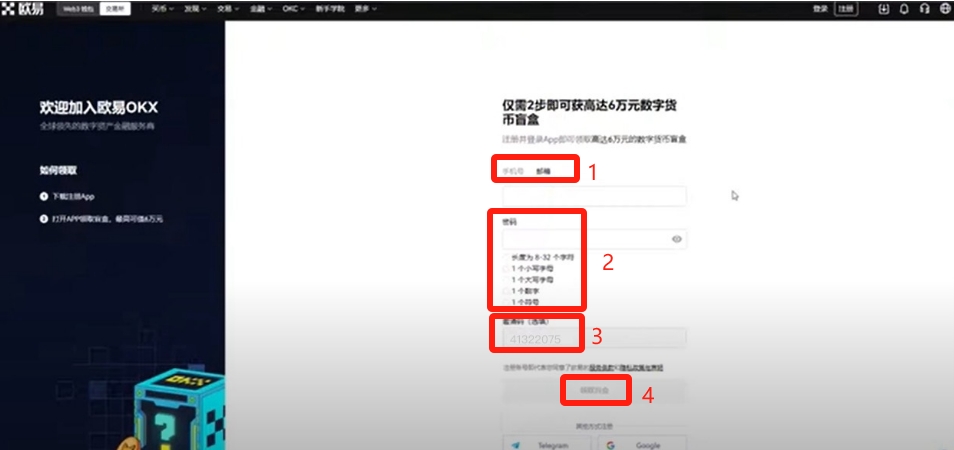Select the 邮箱 tab
954x450 pixels.
click(x=543, y=171)
